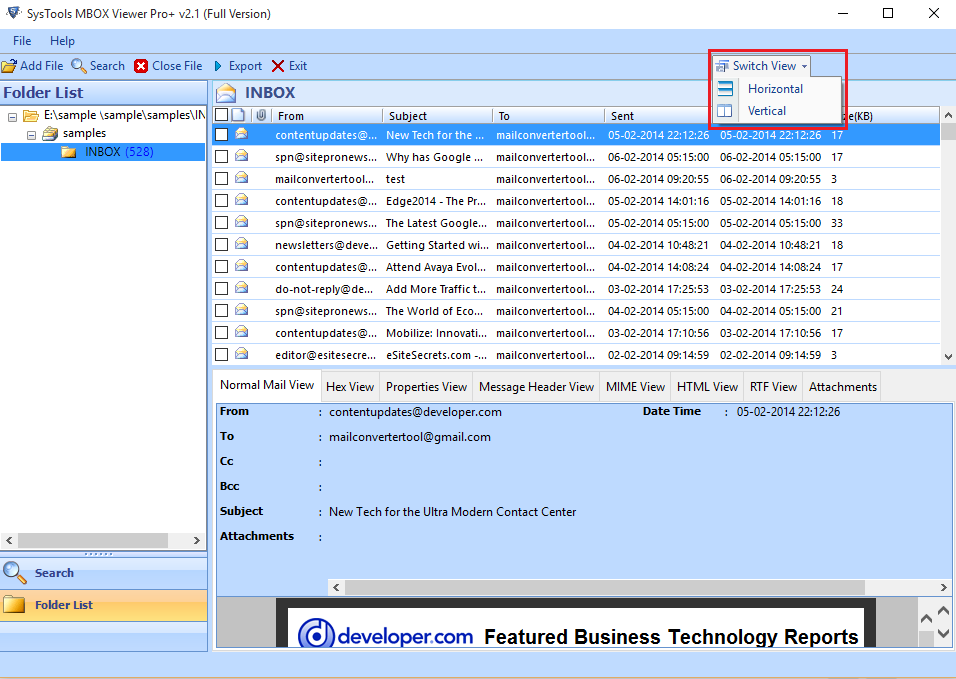
Task: Choose Horizontal from Switch View menu
Action: [777, 89]
